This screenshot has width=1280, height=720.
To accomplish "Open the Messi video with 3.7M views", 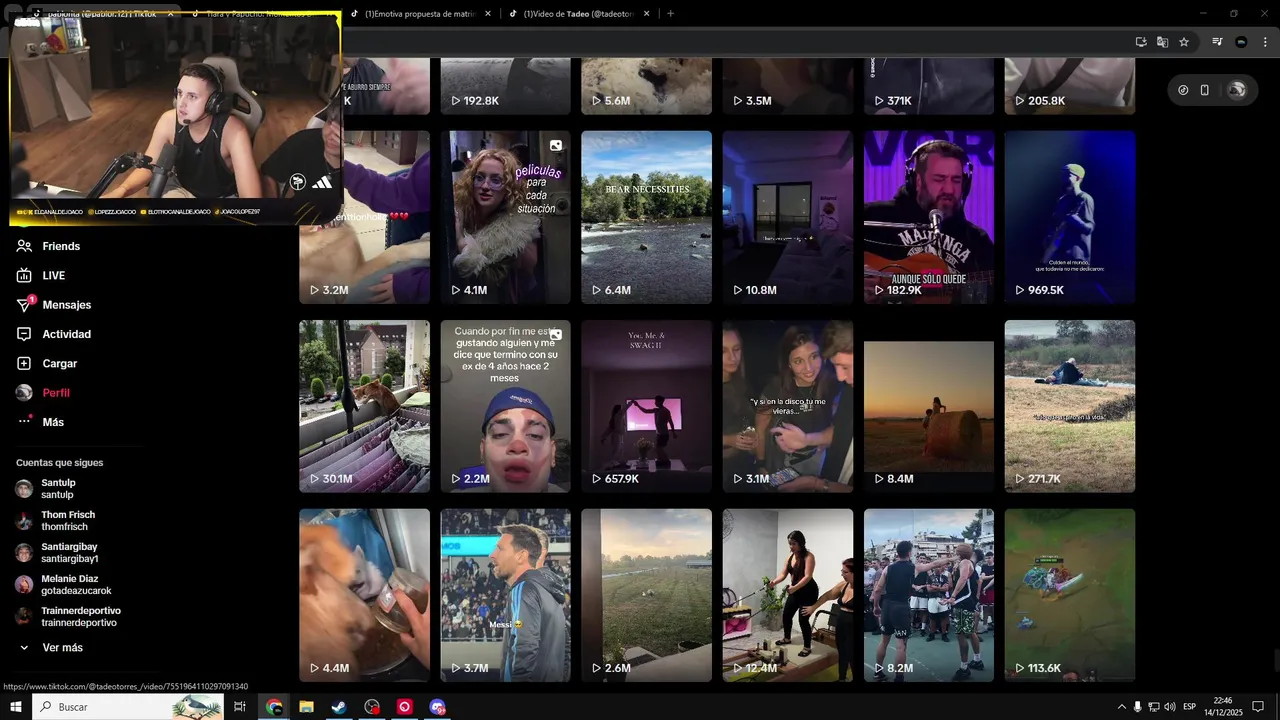I will pos(506,595).
